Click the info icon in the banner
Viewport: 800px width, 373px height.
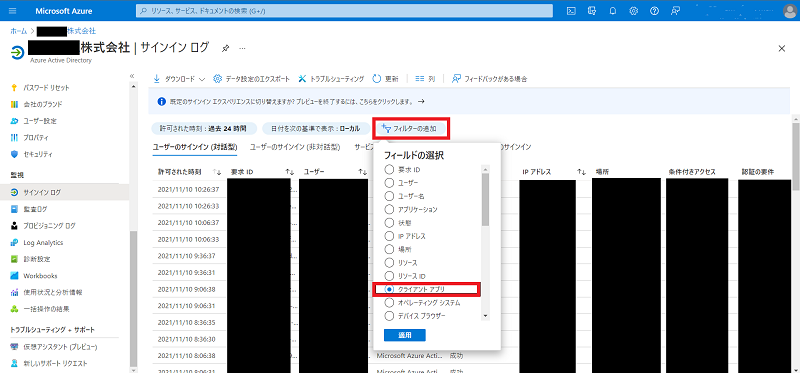(x=161, y=102)
